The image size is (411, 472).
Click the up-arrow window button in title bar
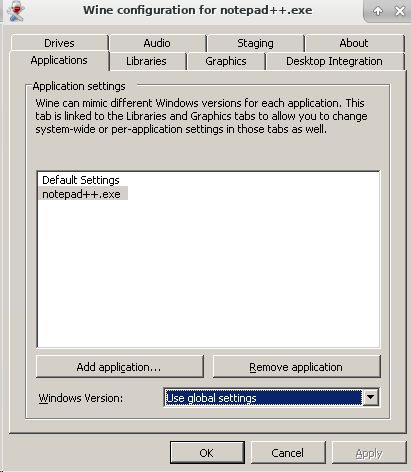coord(378,11)
